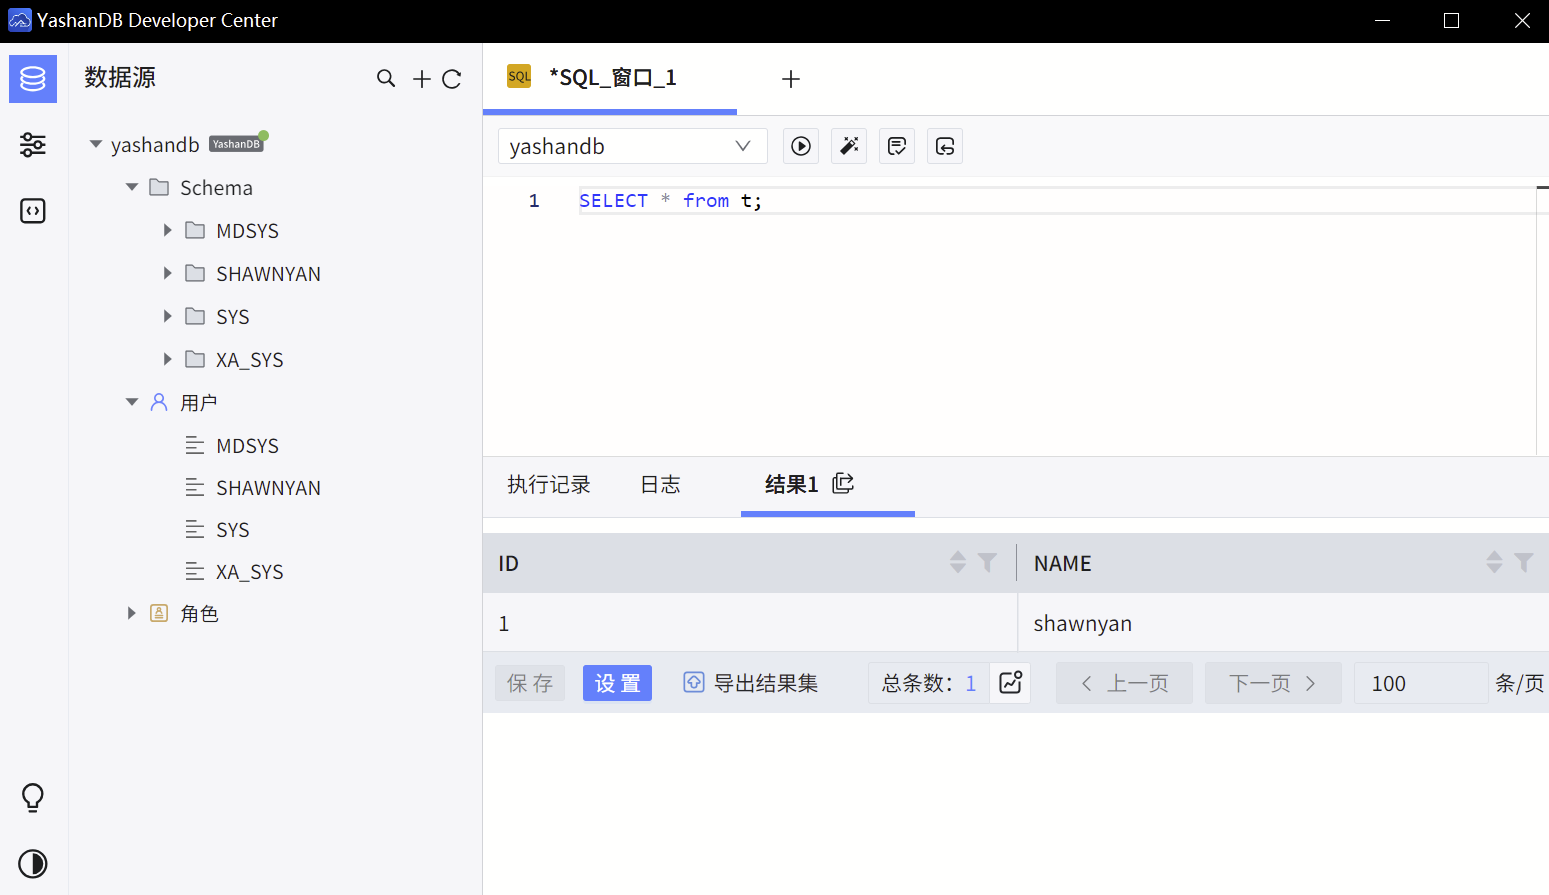This screenshot has height=895, width=1549.
Task: Go to previous page with 上一页
Action: pos(1124,683)
